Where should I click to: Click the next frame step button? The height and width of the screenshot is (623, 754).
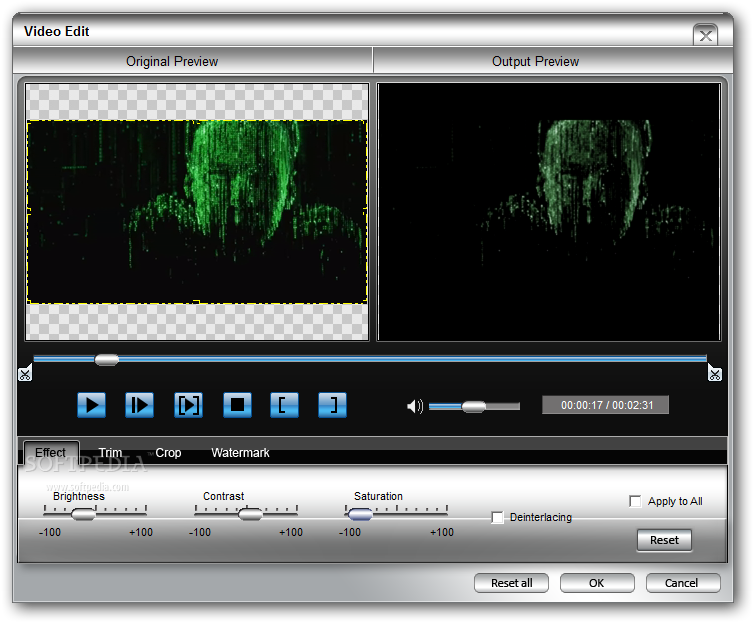click(x=139, y=405)
